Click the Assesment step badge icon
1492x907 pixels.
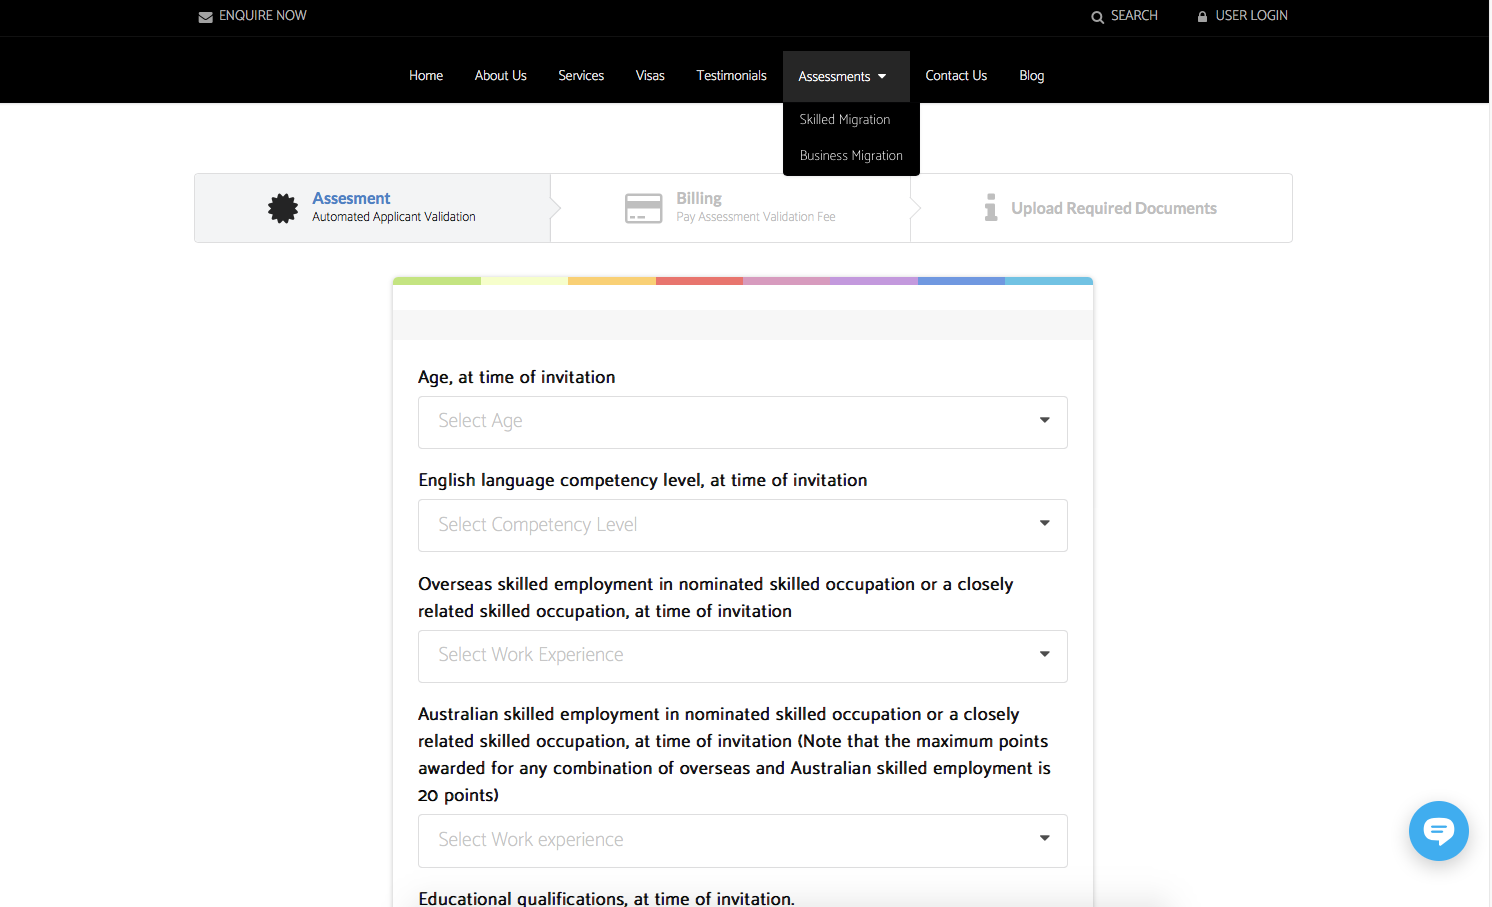(x=283, y=208)
